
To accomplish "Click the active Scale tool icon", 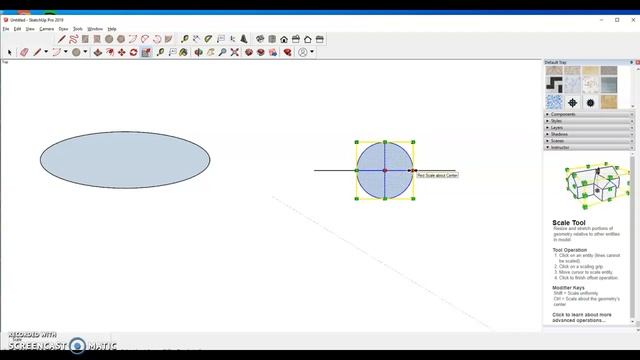I will [146, 52].
